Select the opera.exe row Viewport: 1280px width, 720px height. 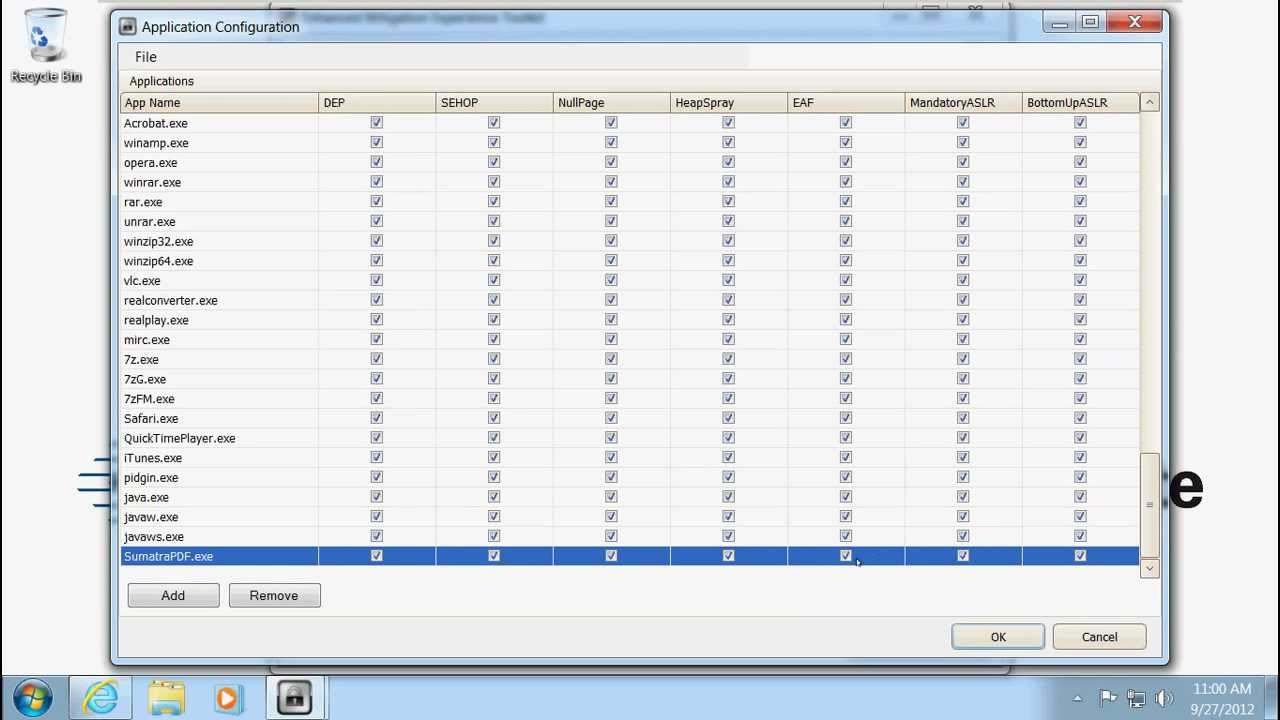click(630, 163)
